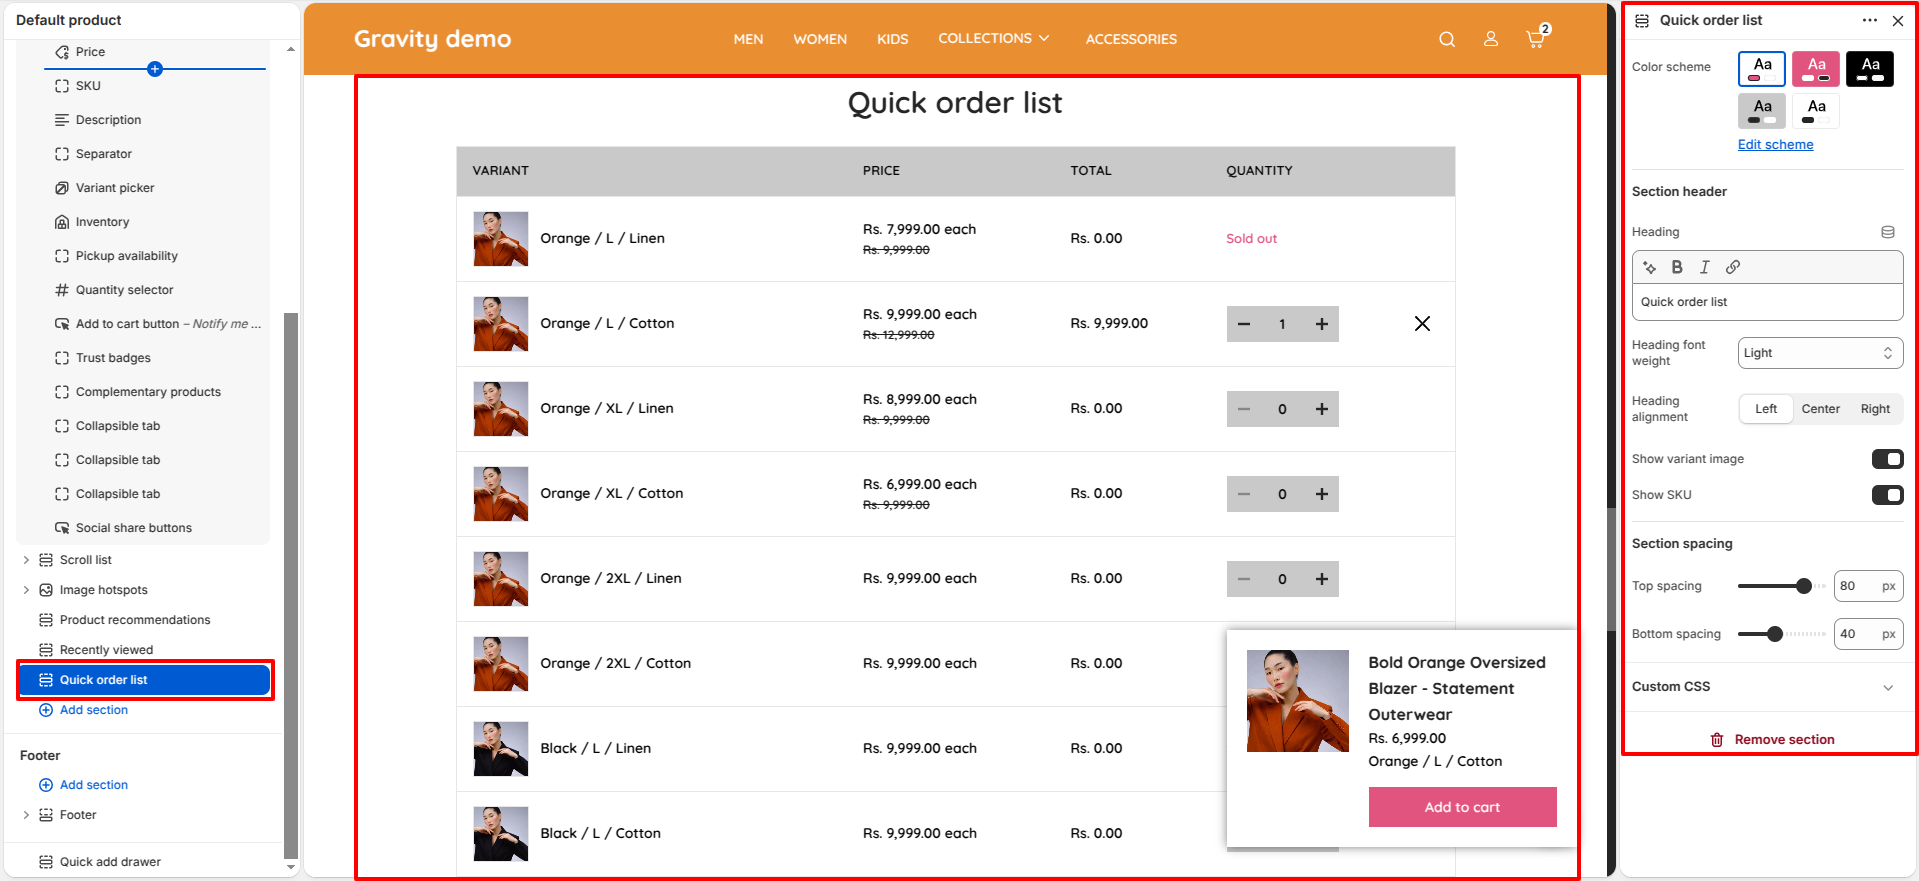Increase quantity for Orange / XL / Cotton

(1322, 494)
